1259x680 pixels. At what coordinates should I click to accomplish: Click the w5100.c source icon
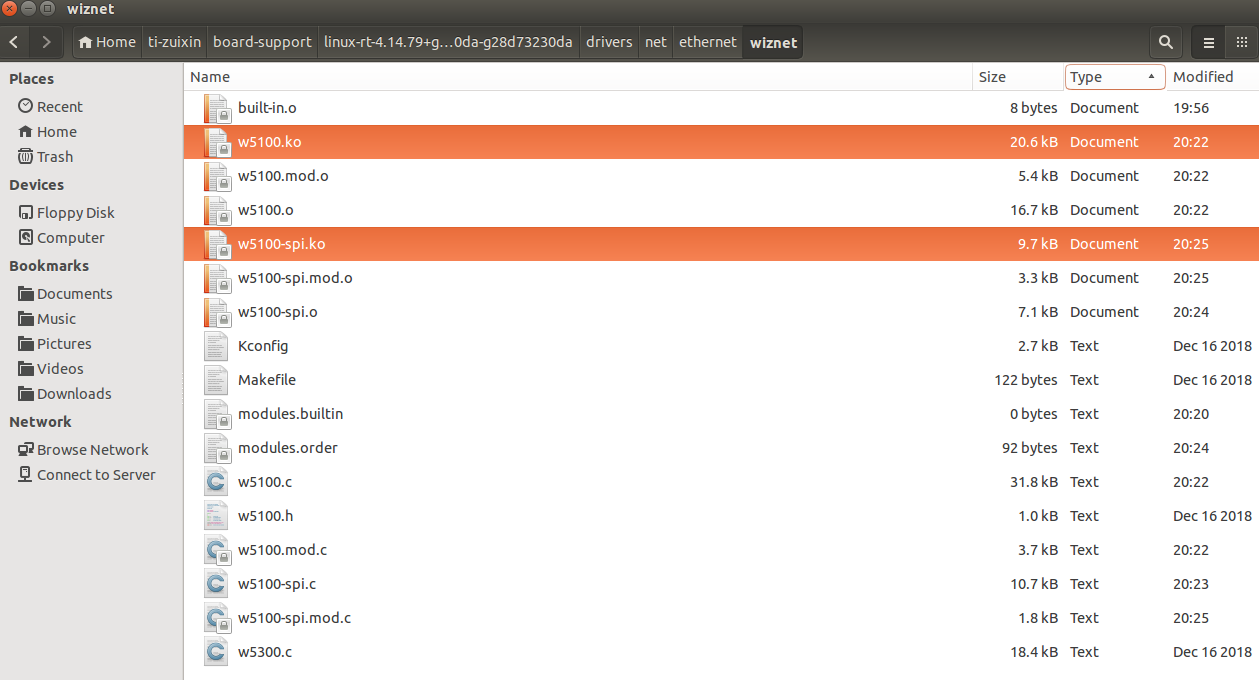pyautogui.click(x=216, y=482)
